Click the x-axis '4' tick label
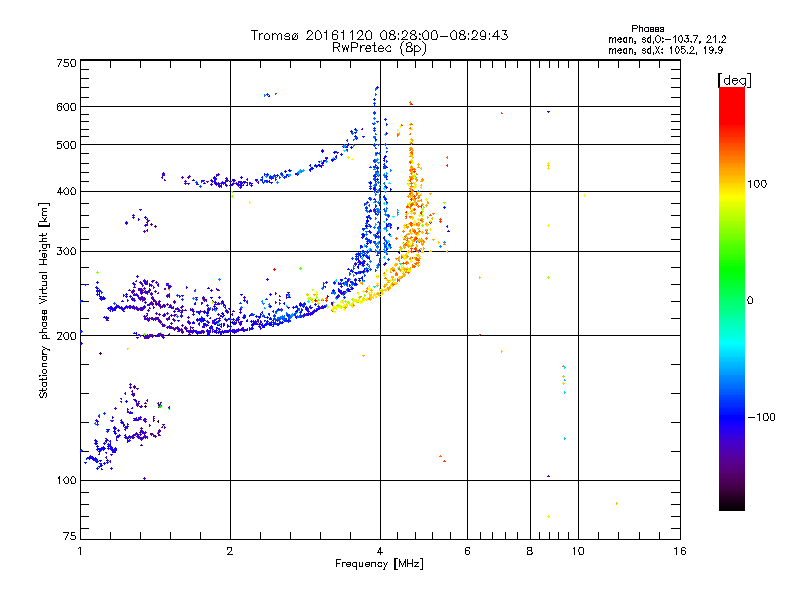The height and width of the screenshot is (600, 800). point(380,551)
